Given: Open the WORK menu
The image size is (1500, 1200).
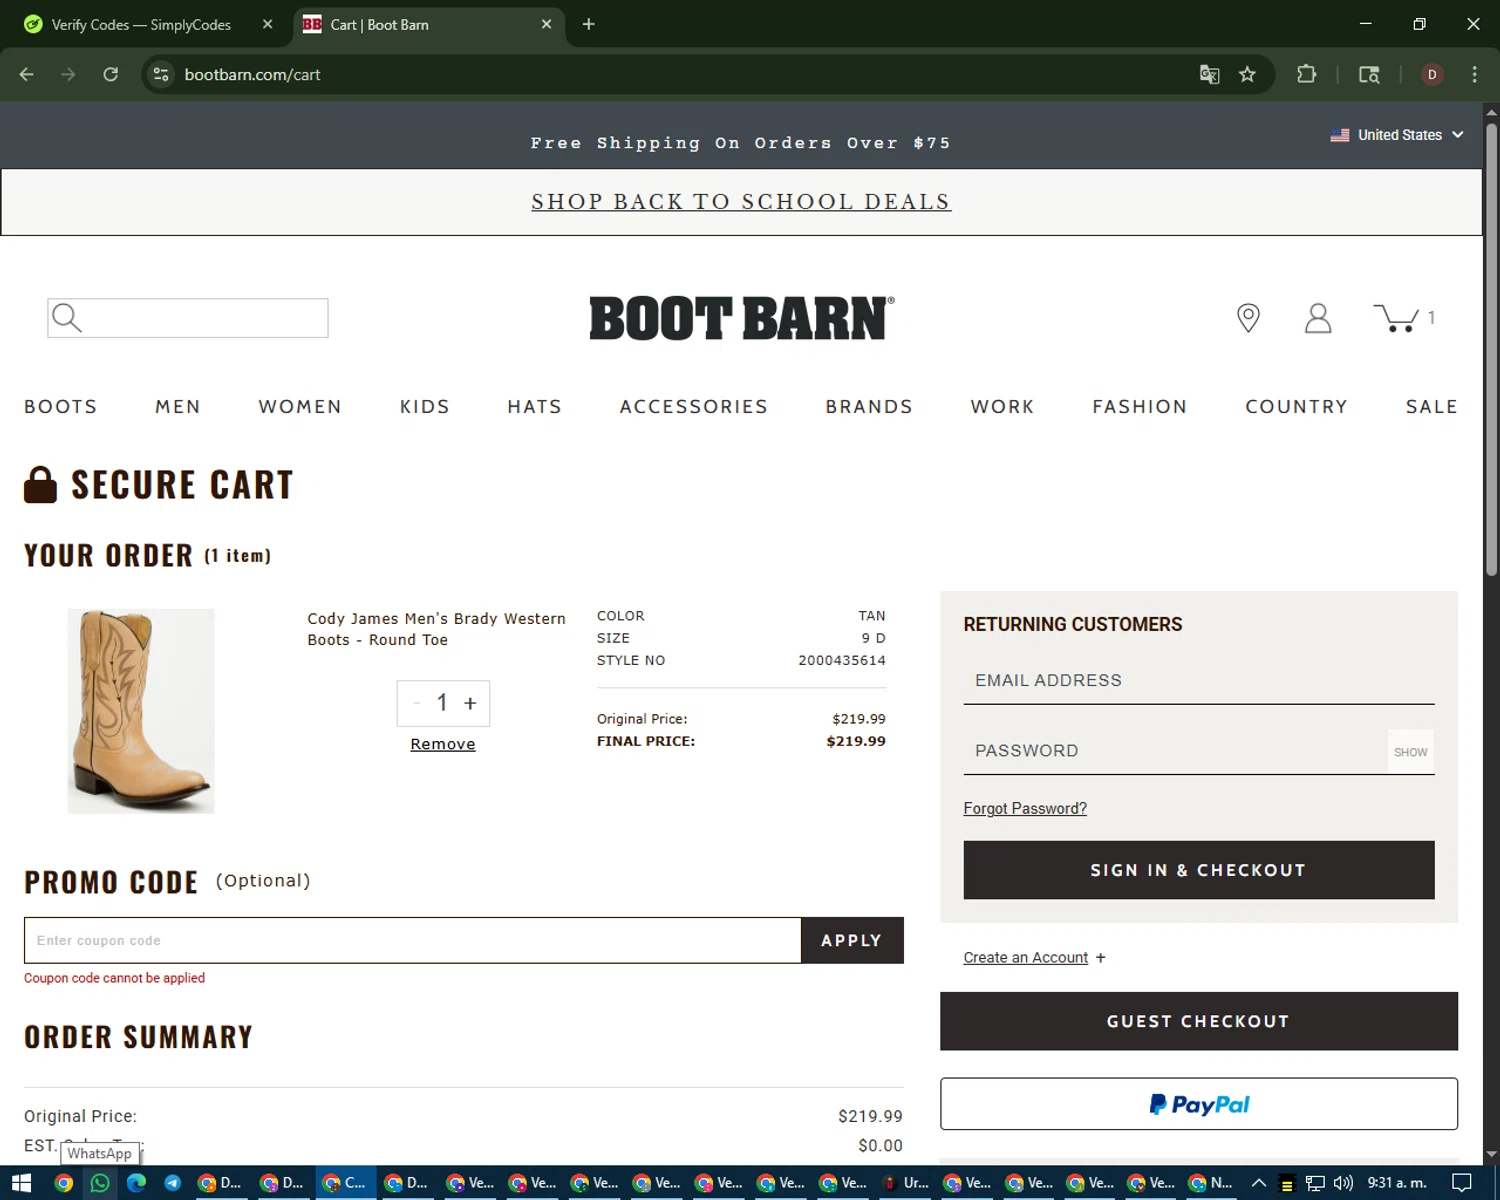Looking at the screenshot, I should pos(1002,407).
